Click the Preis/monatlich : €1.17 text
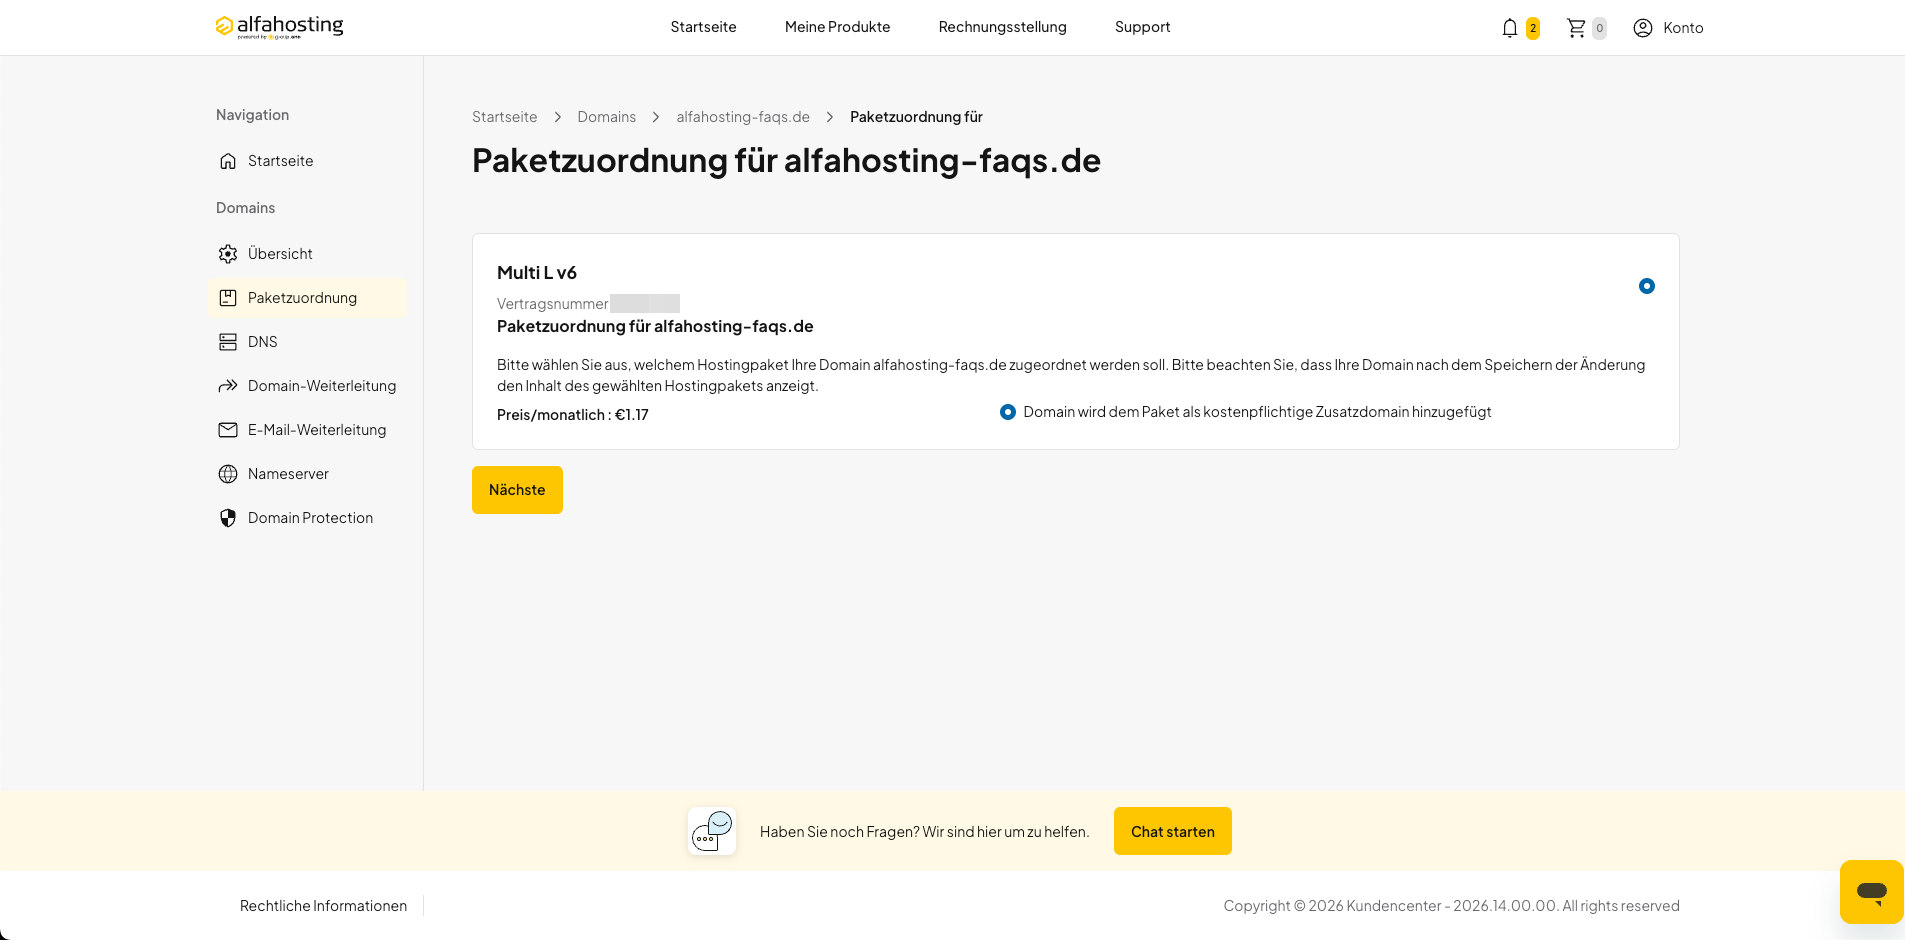 (x=573, y=415)
